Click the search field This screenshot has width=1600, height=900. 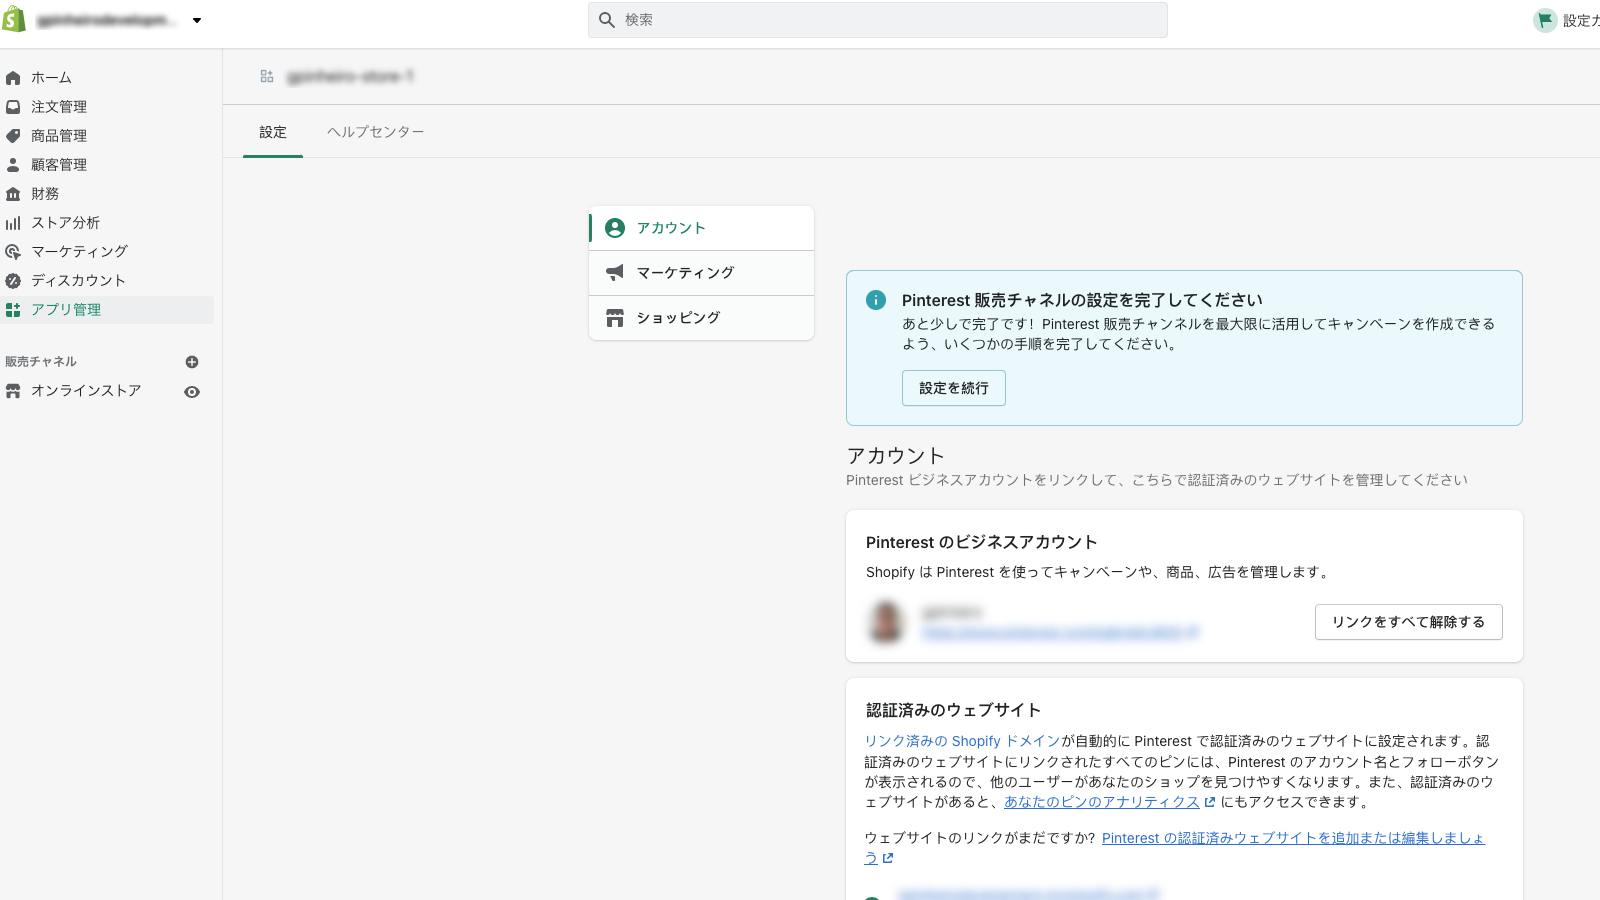tap(877, 20)
